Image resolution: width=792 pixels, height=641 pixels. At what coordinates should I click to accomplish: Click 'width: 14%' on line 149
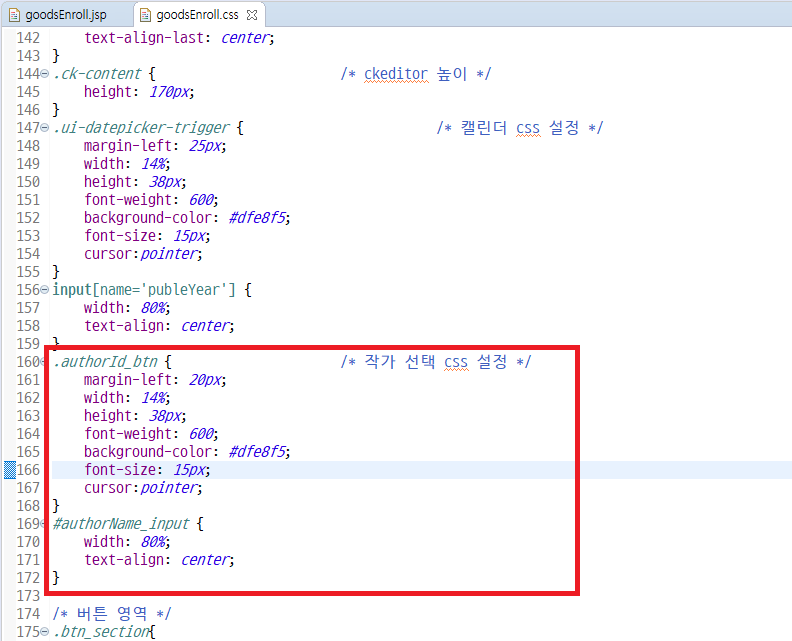[x=126, y=164]
